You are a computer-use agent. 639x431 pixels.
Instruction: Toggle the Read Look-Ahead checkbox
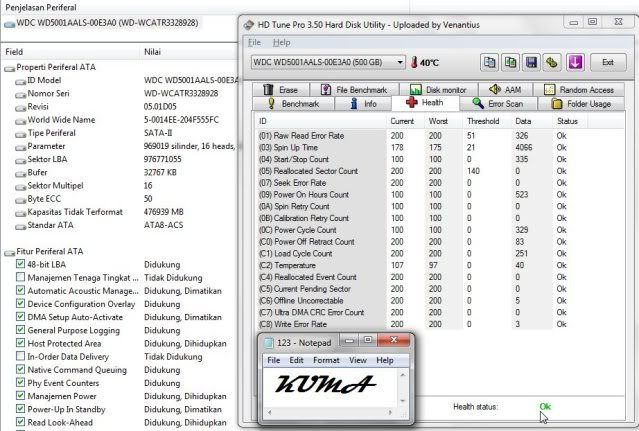point(20,422)
